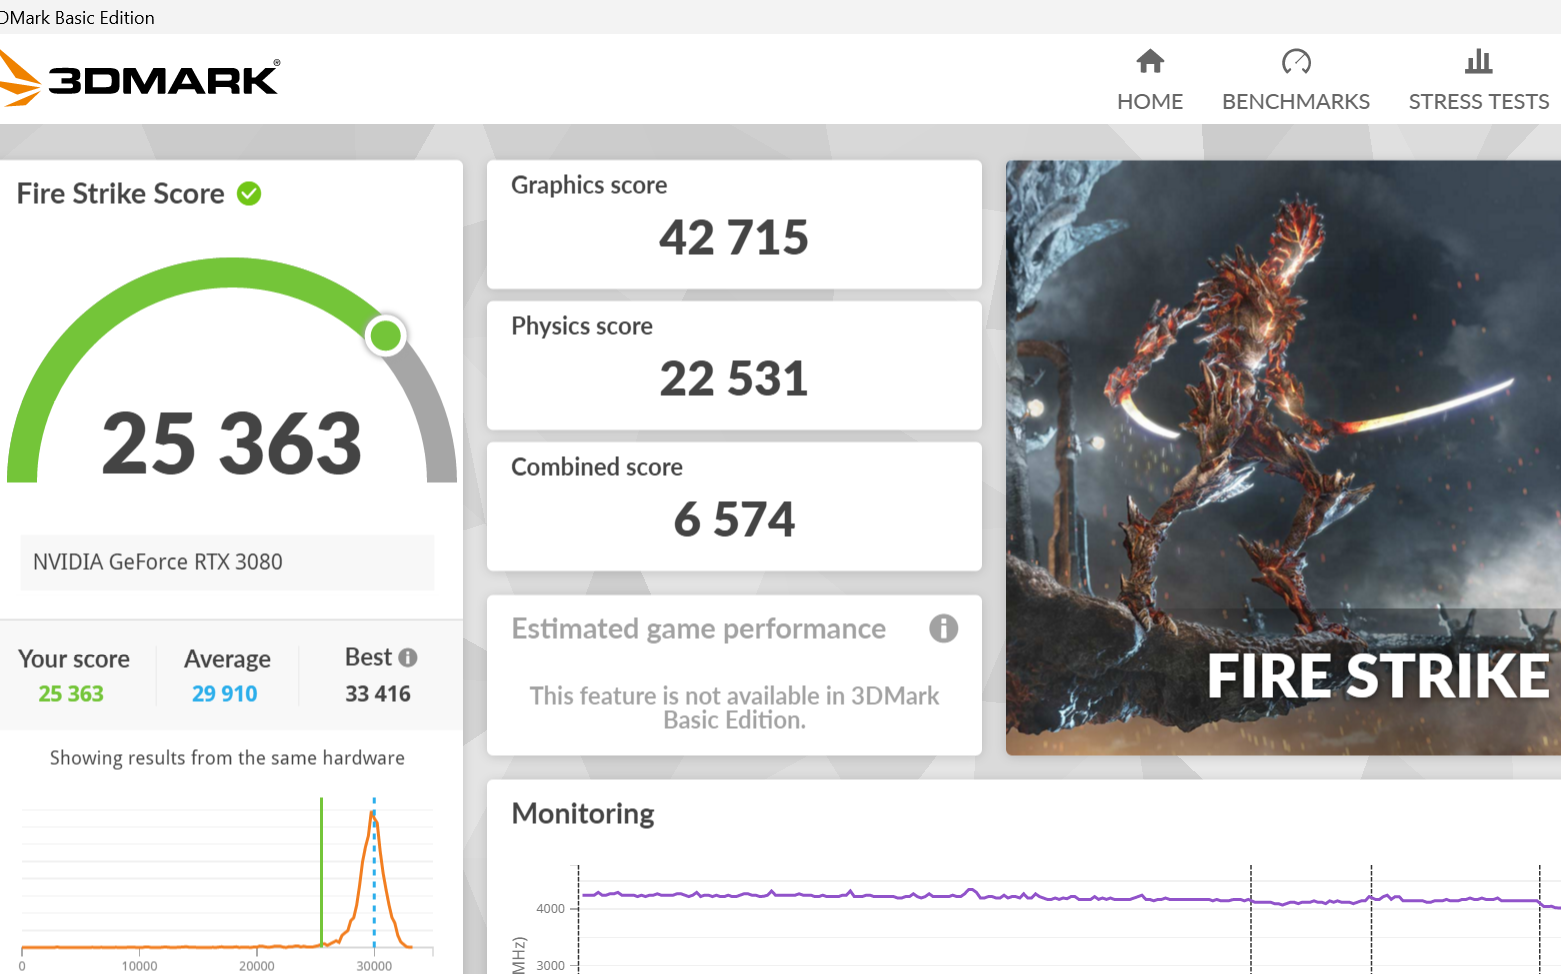
Task: Click the info icon next to Best
Action: [408, 657]
